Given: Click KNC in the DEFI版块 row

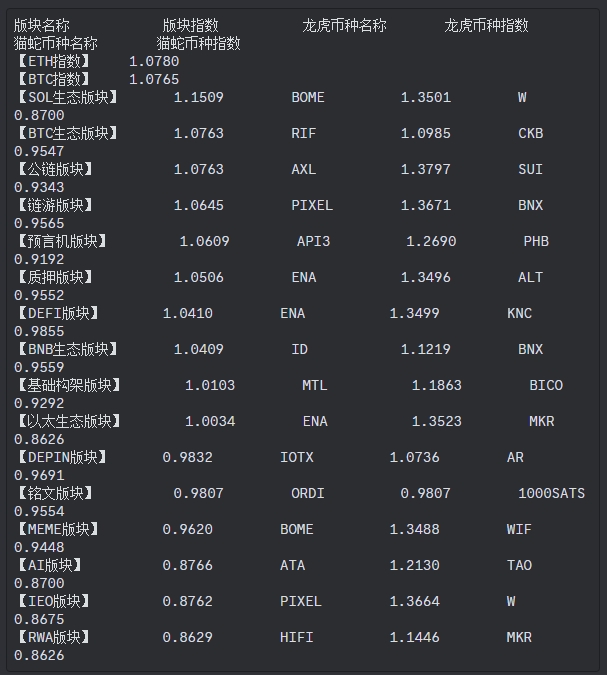Looking at the screenshot, I should click(520, 313).
